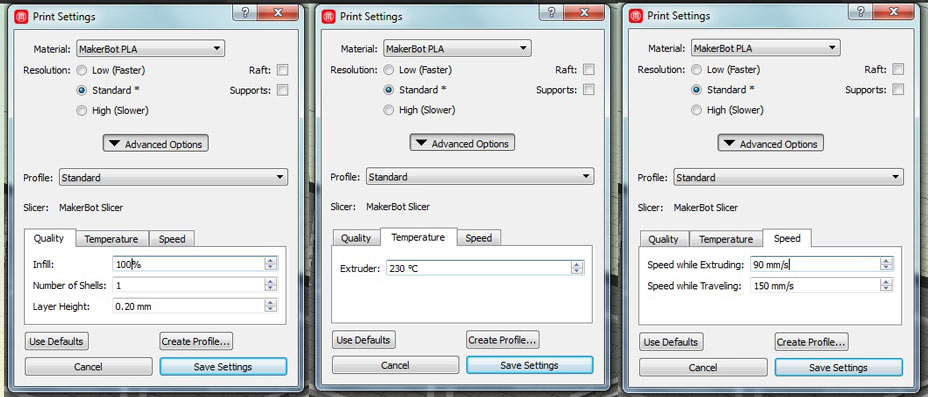
Task: Click the Speed while Traveling 150 mm/s field
Action: click(x=816, y=285)
